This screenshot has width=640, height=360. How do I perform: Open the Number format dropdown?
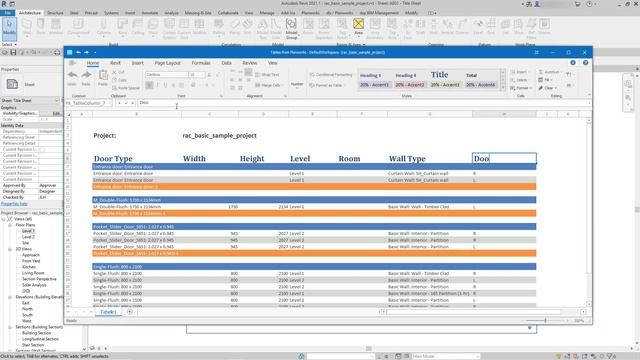(297, 84)
